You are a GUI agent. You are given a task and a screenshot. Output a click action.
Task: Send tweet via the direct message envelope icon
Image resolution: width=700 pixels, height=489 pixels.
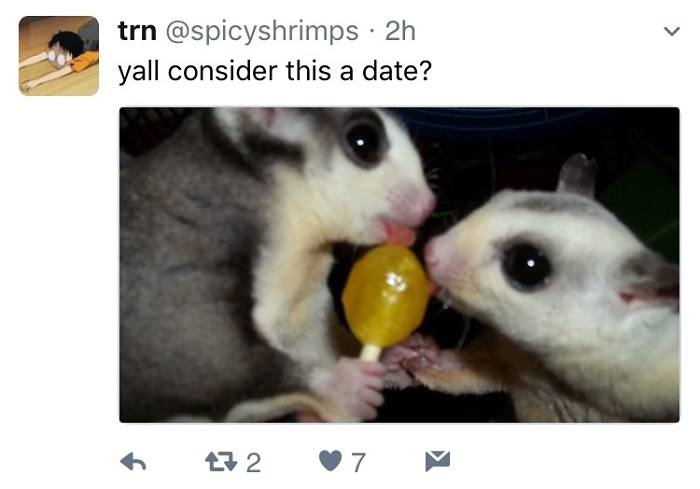[x=438, y=461]
